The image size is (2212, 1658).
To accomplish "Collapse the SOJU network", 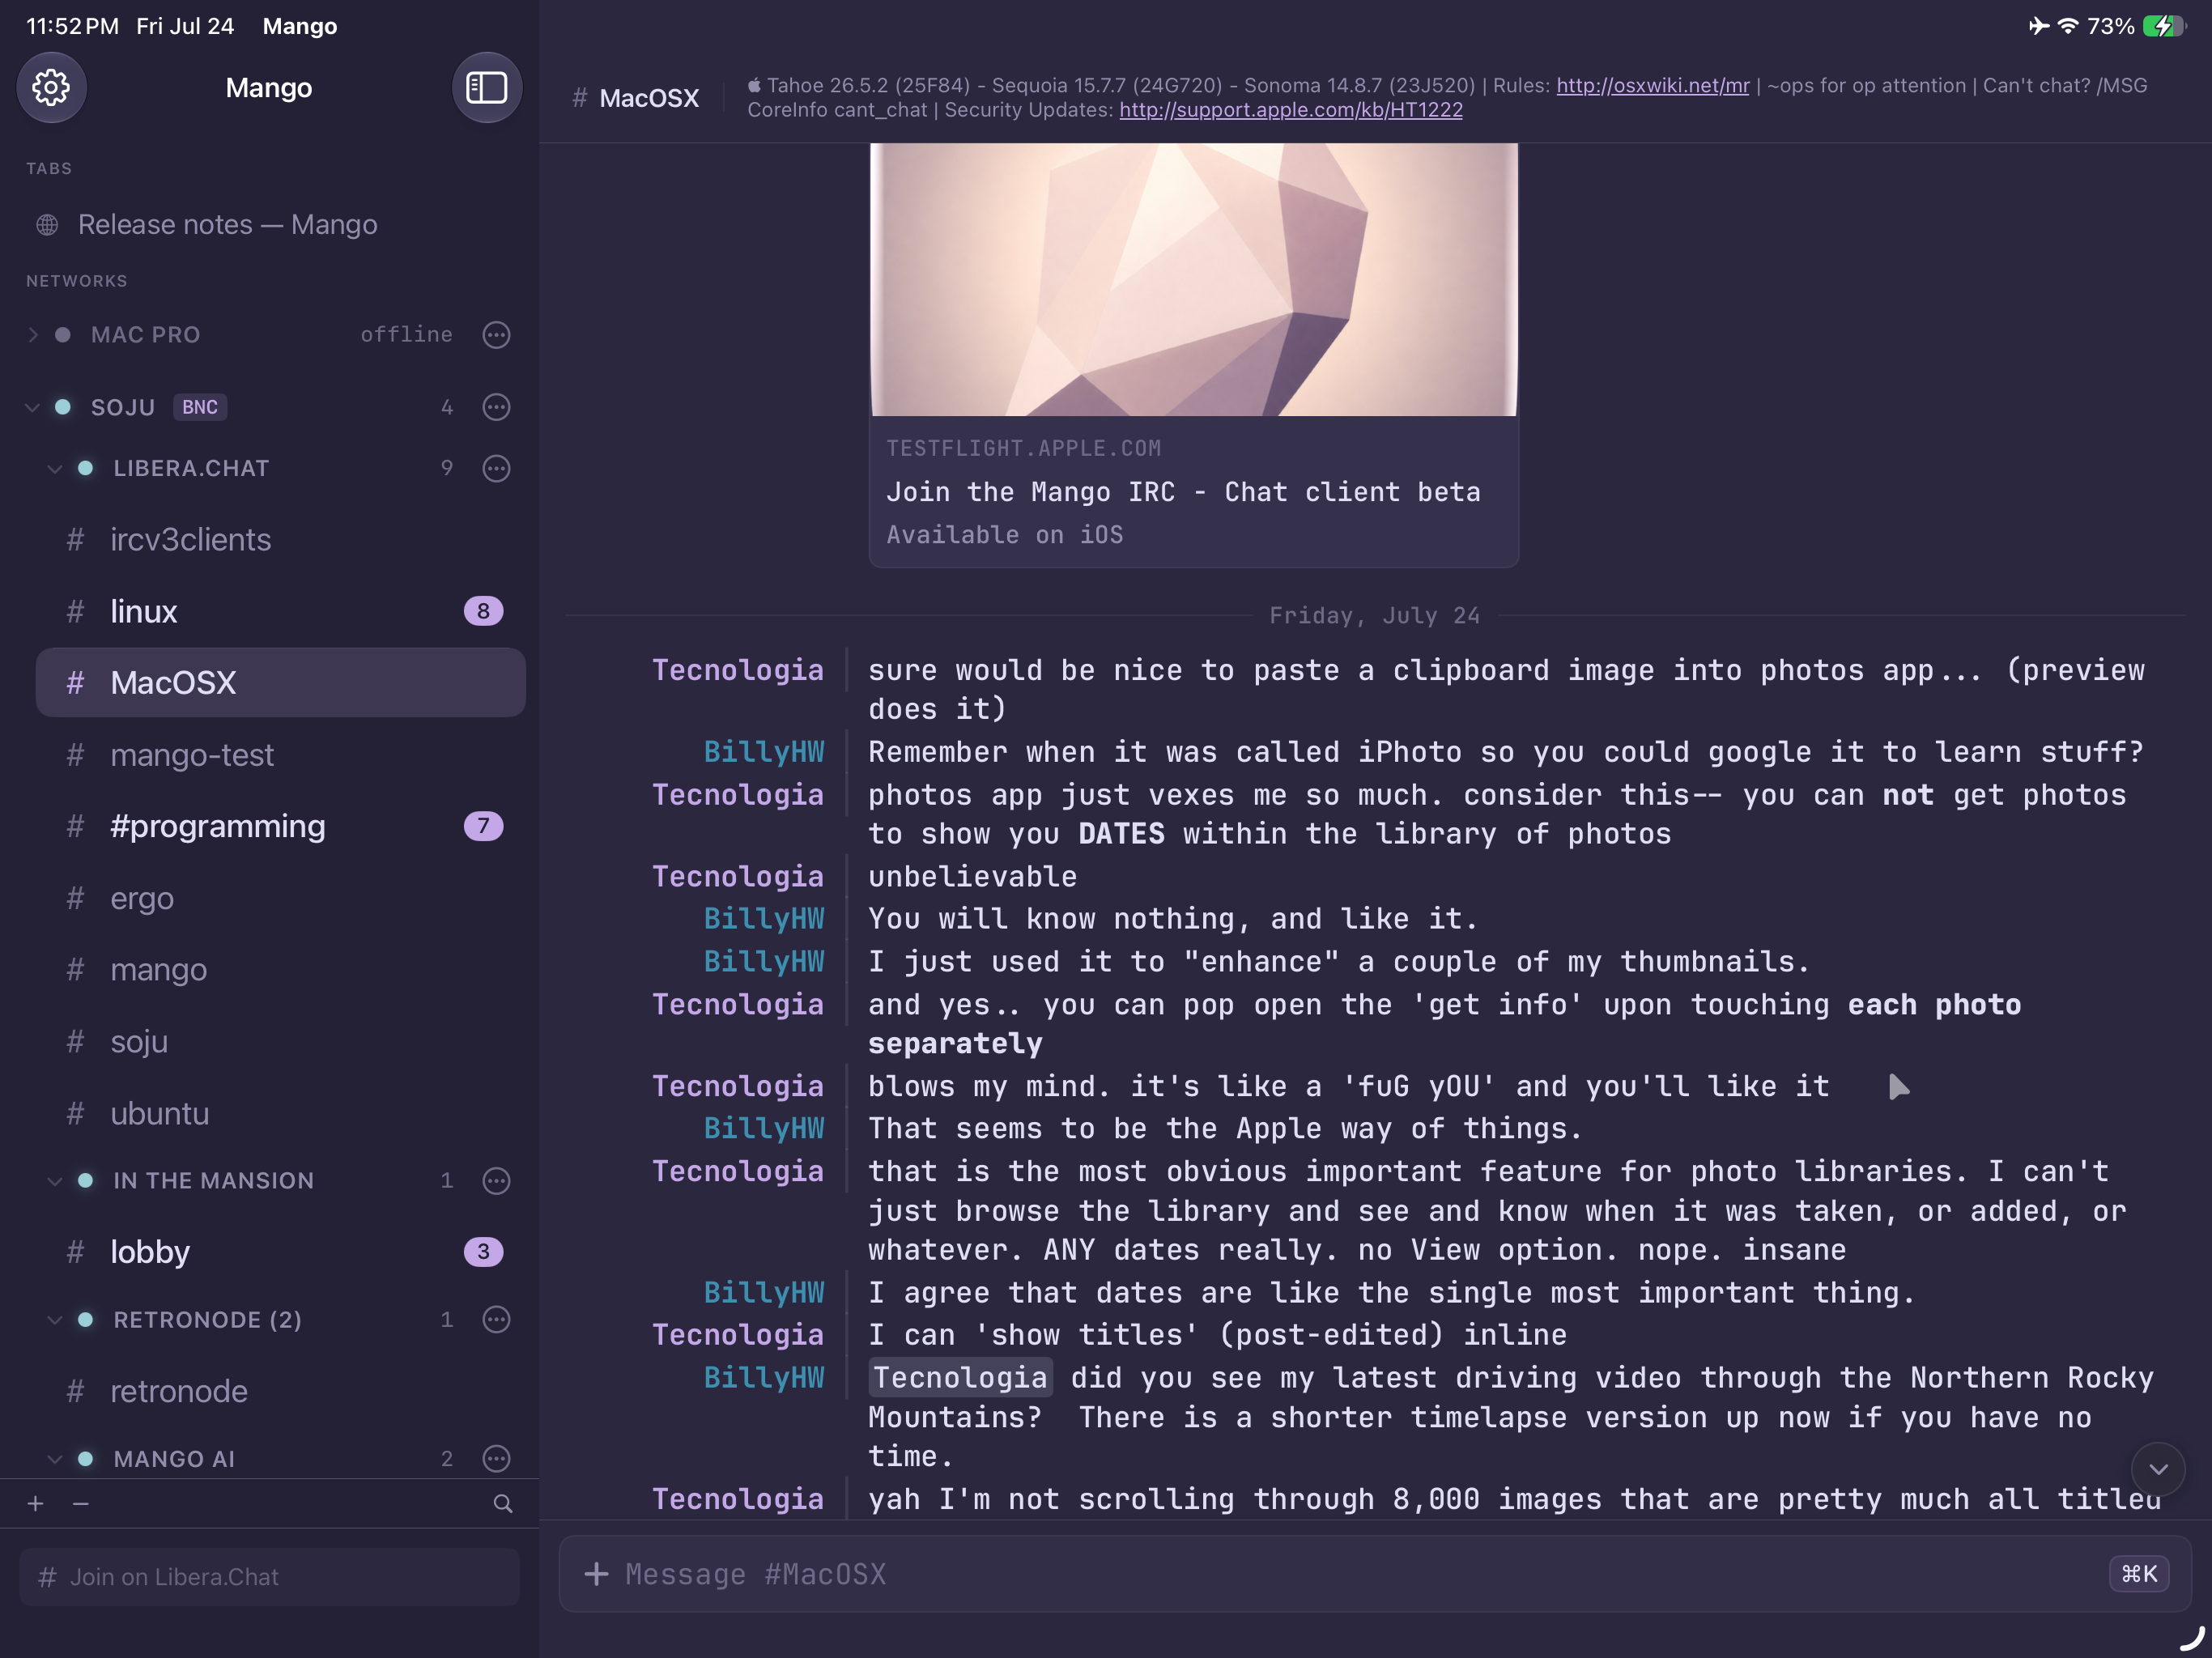I will tap(33, 407).
